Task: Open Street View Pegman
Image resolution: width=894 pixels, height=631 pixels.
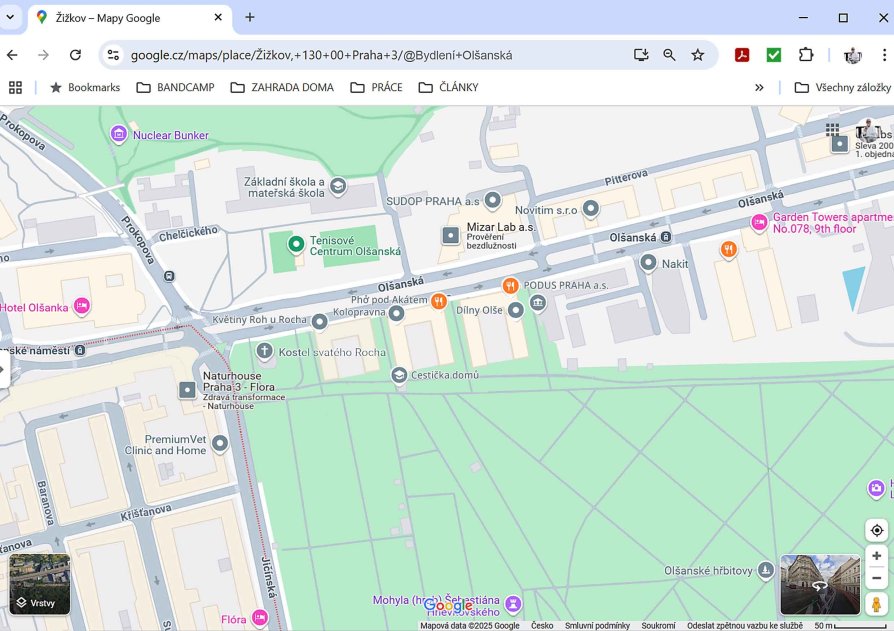Action: [x=876, y=603]
